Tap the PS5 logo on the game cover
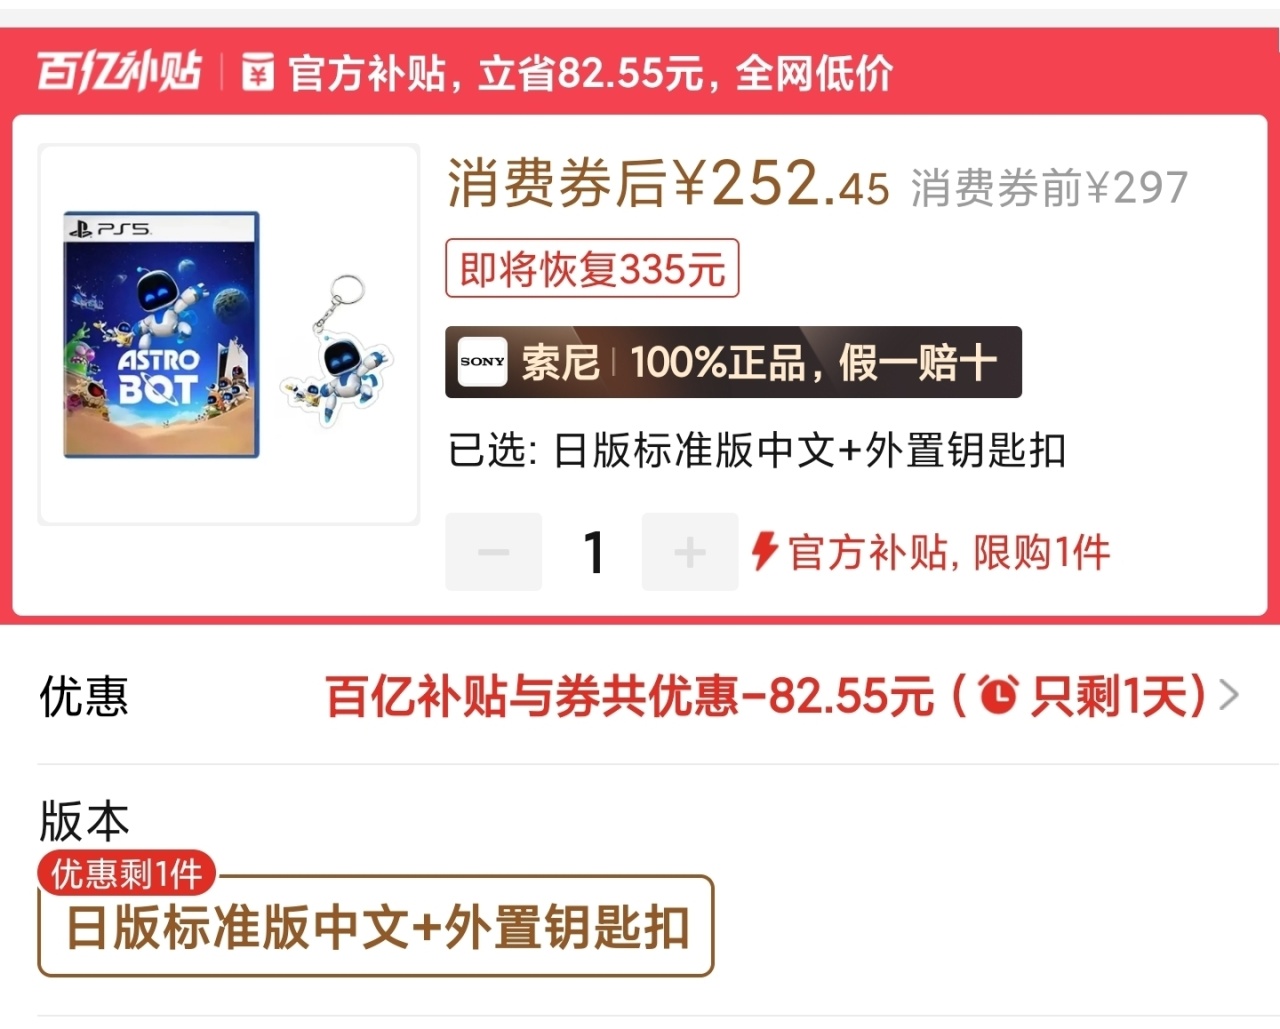This screenshot has height=1029, width=1280. tap(109, 229)
